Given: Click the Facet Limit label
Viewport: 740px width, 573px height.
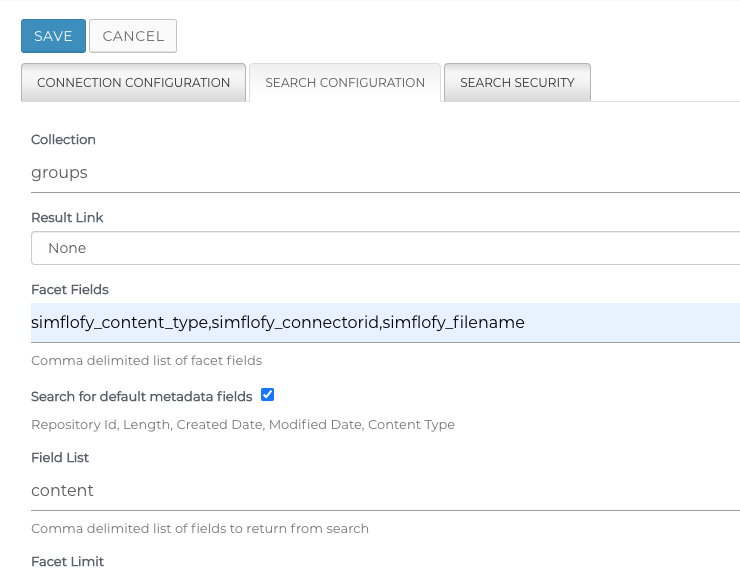Looking at the screenshot, I should pyautogui.click(x=67, y=561).
